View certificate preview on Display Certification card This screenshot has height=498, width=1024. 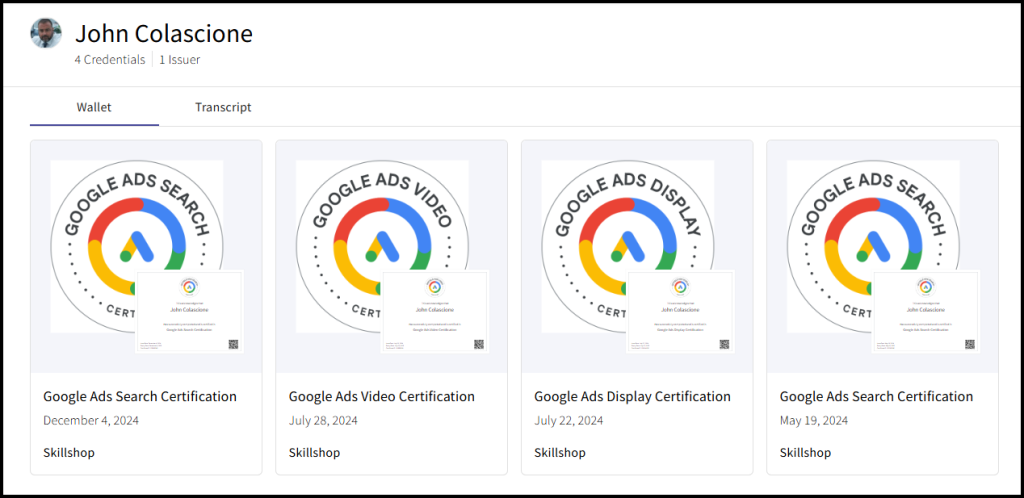[x=681, y=311]
